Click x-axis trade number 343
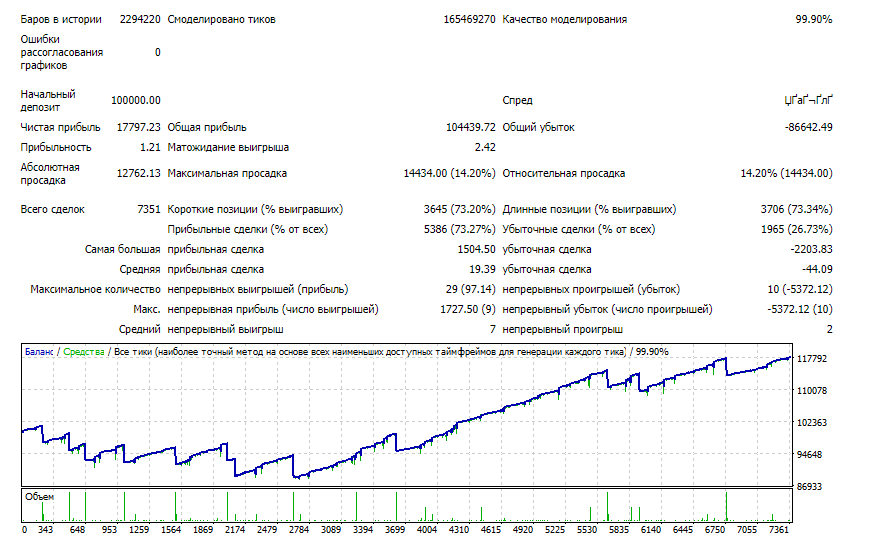Image resolution: width=882 pixels, height=539 pixels. click(x=46, y=530)
